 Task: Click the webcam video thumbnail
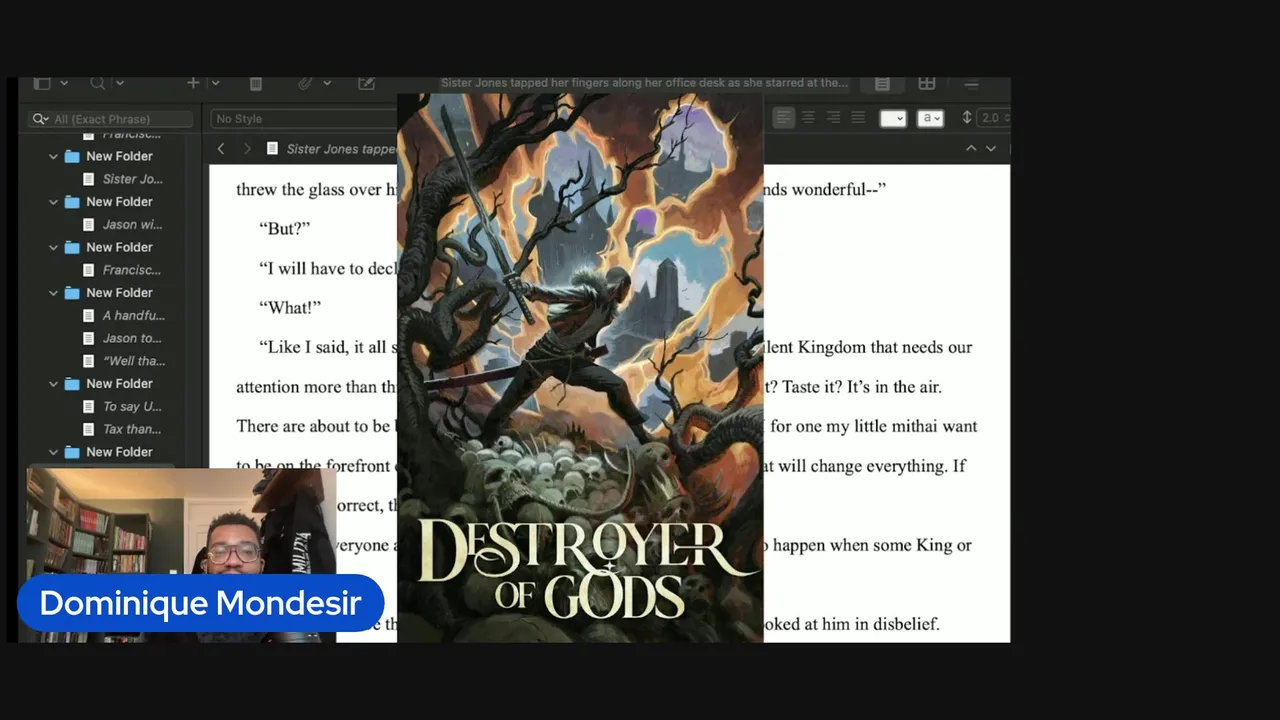click(181, 555)
